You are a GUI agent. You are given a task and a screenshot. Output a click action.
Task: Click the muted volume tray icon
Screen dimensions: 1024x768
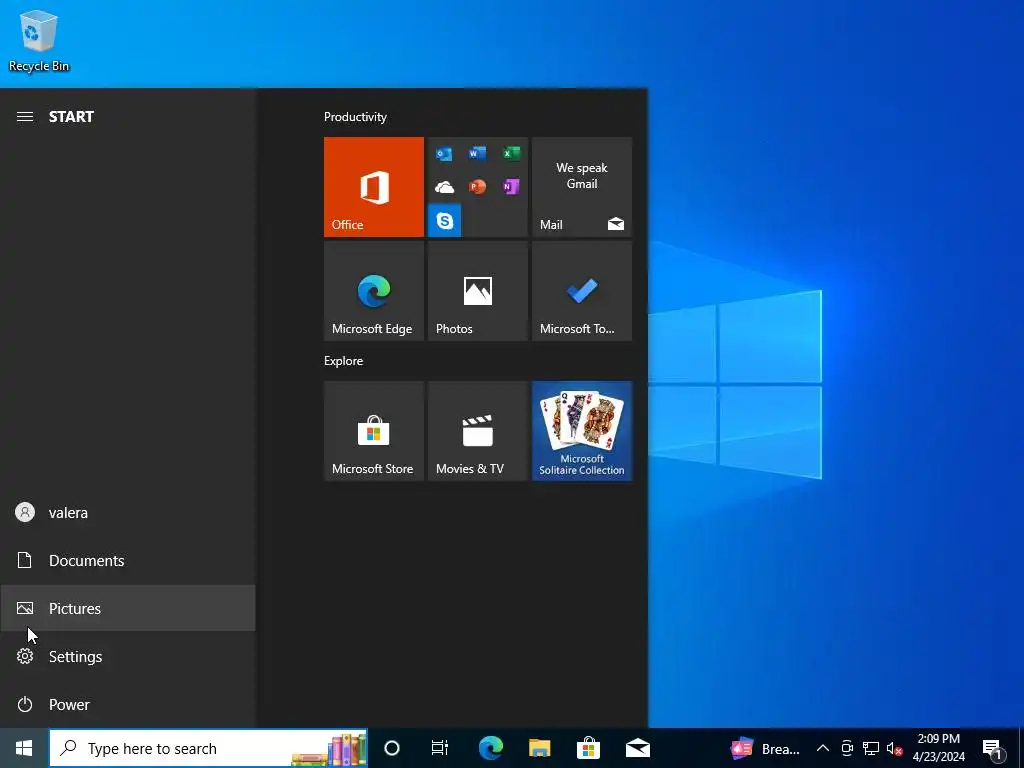click(894, 748)
